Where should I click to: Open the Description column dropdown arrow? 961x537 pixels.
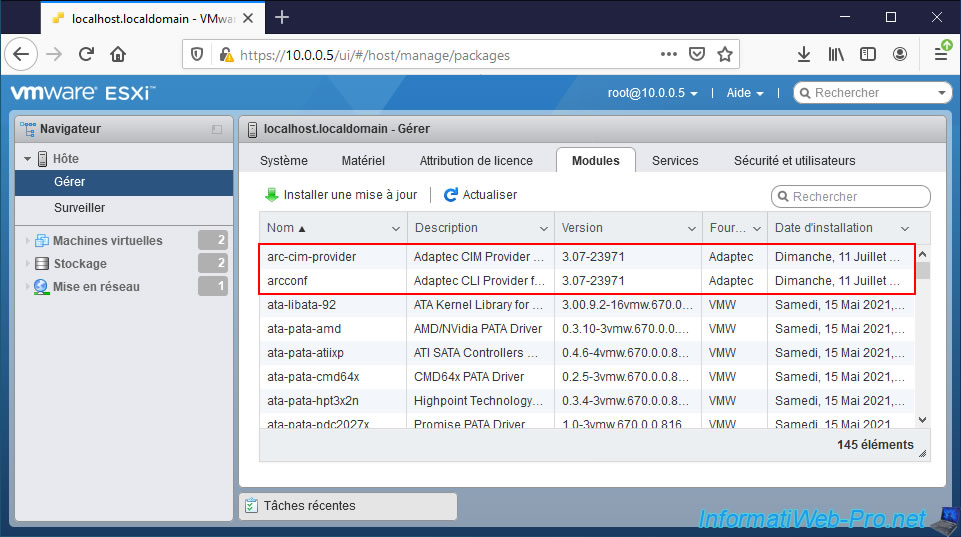pos(544,228)
